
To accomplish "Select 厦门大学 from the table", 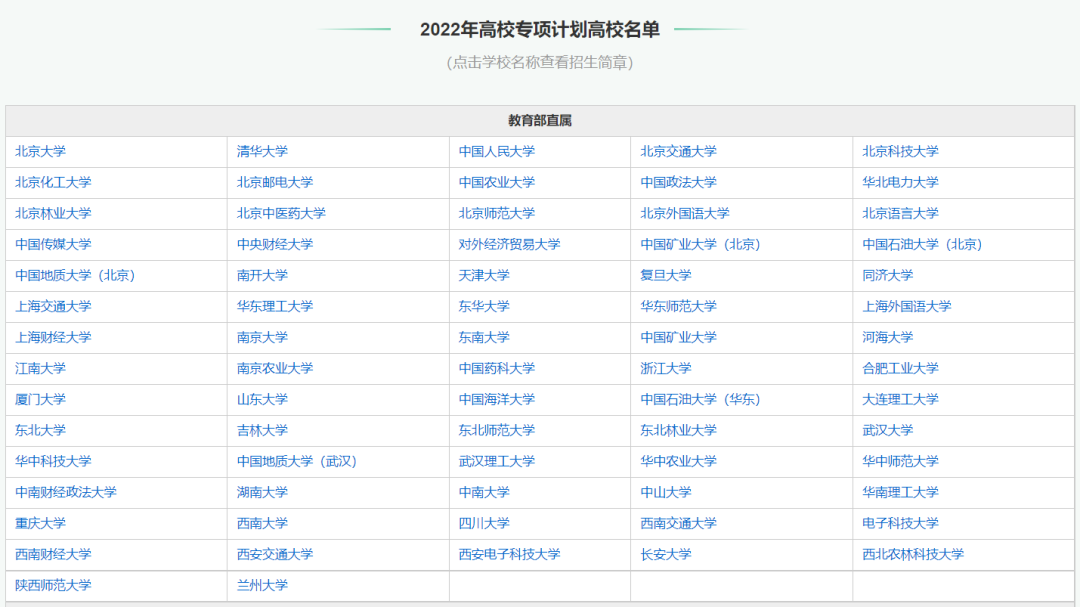I will pyautogui.click(x=40, y=400).
